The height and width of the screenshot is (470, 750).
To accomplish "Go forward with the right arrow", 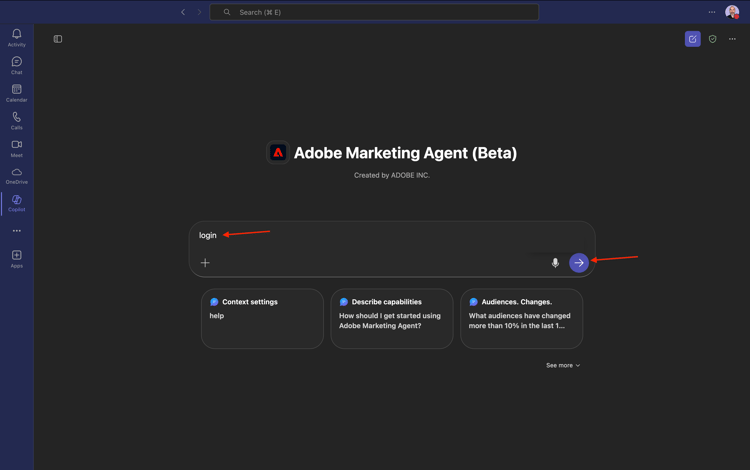I will (199, 12).
